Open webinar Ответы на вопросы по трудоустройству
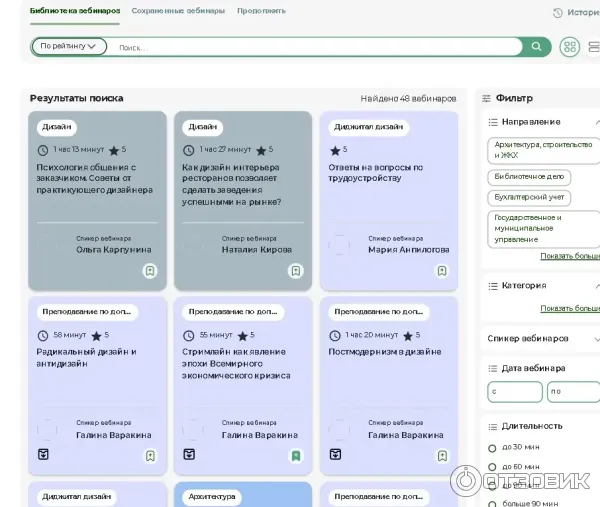Image resolution: width=600 pixels, height=507 pixels. click(x=375, y=173)
